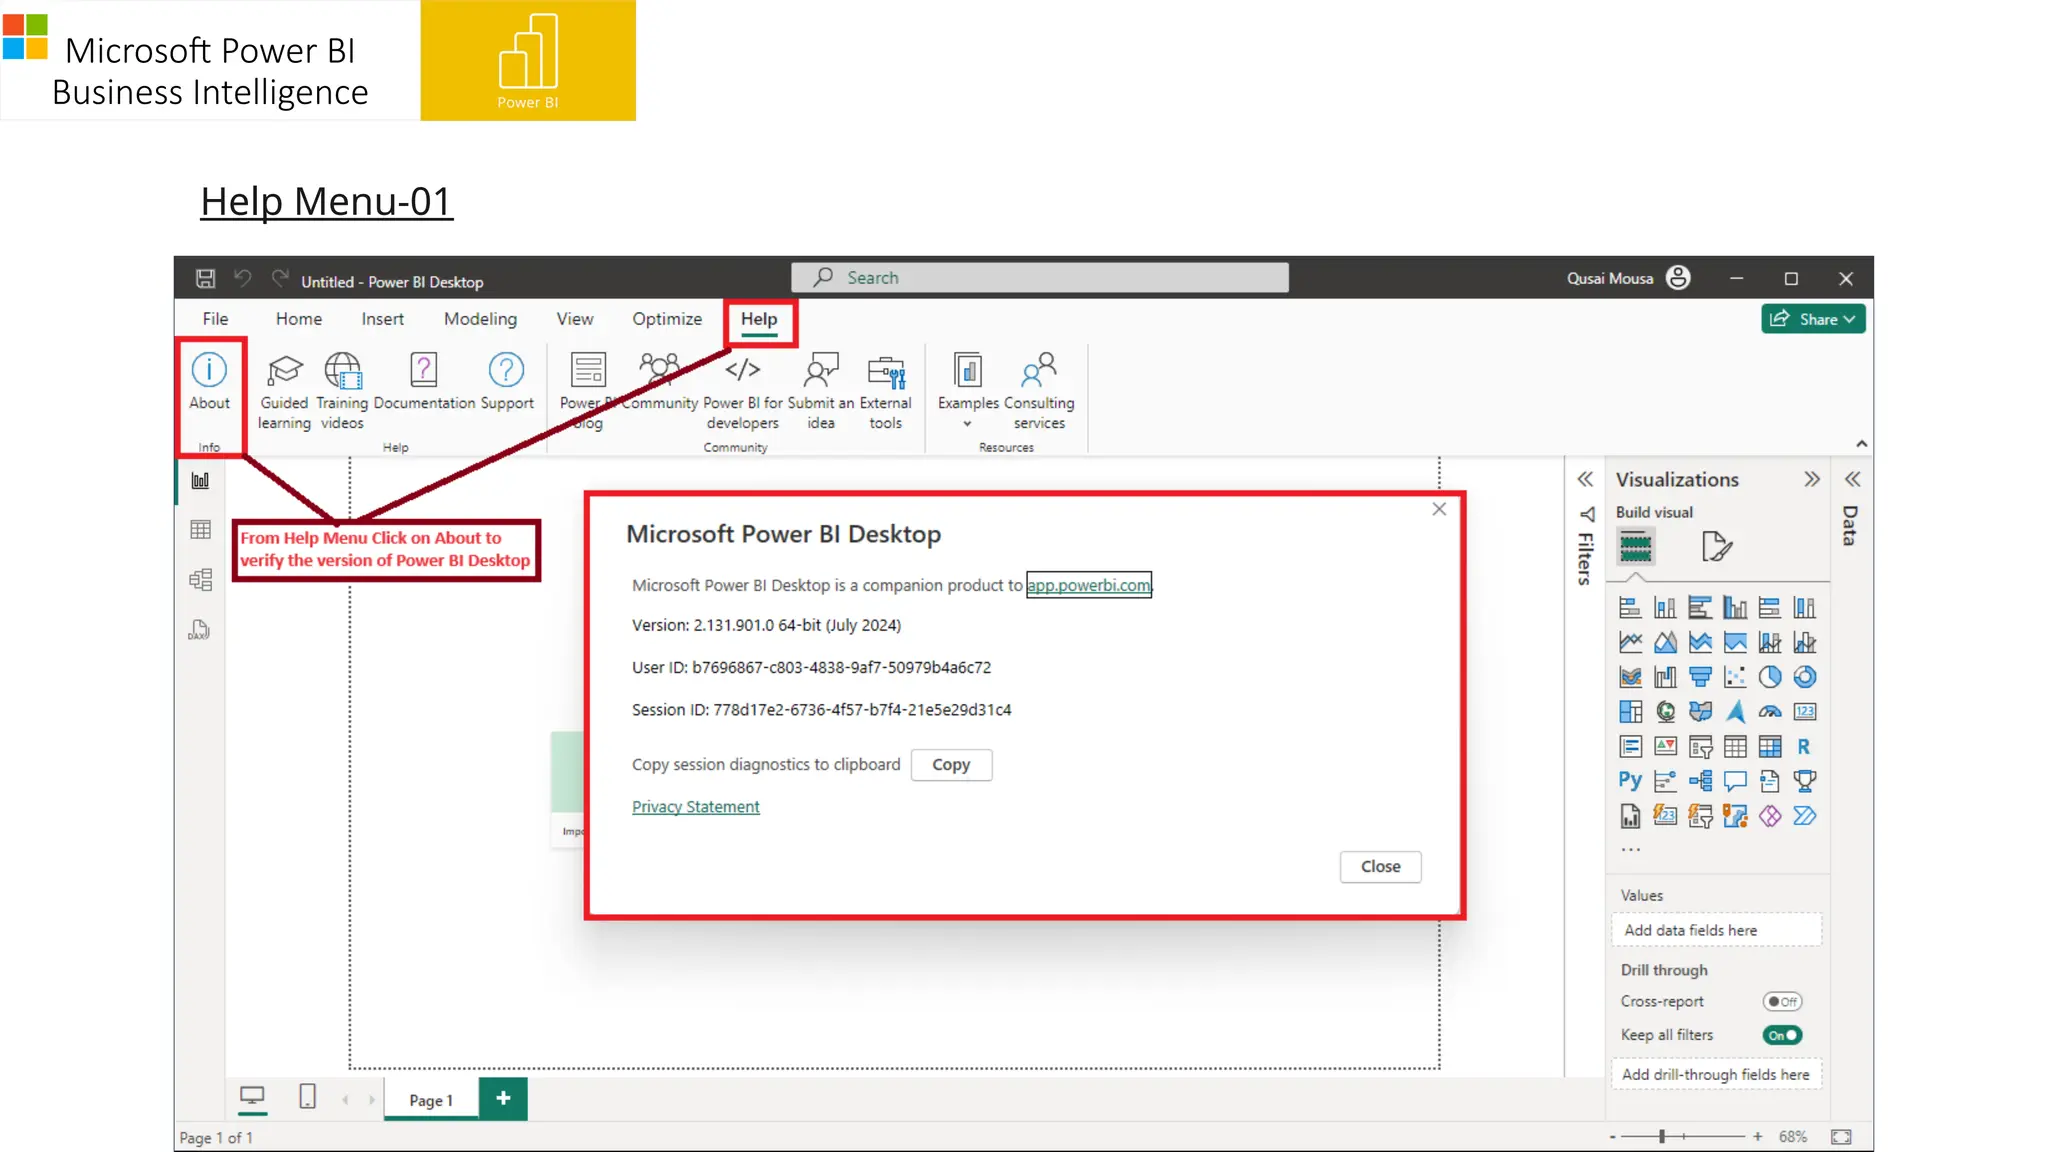Open the Privacy Statement link
This screenshot has width=2048, height=1152.
pos(695,807)
